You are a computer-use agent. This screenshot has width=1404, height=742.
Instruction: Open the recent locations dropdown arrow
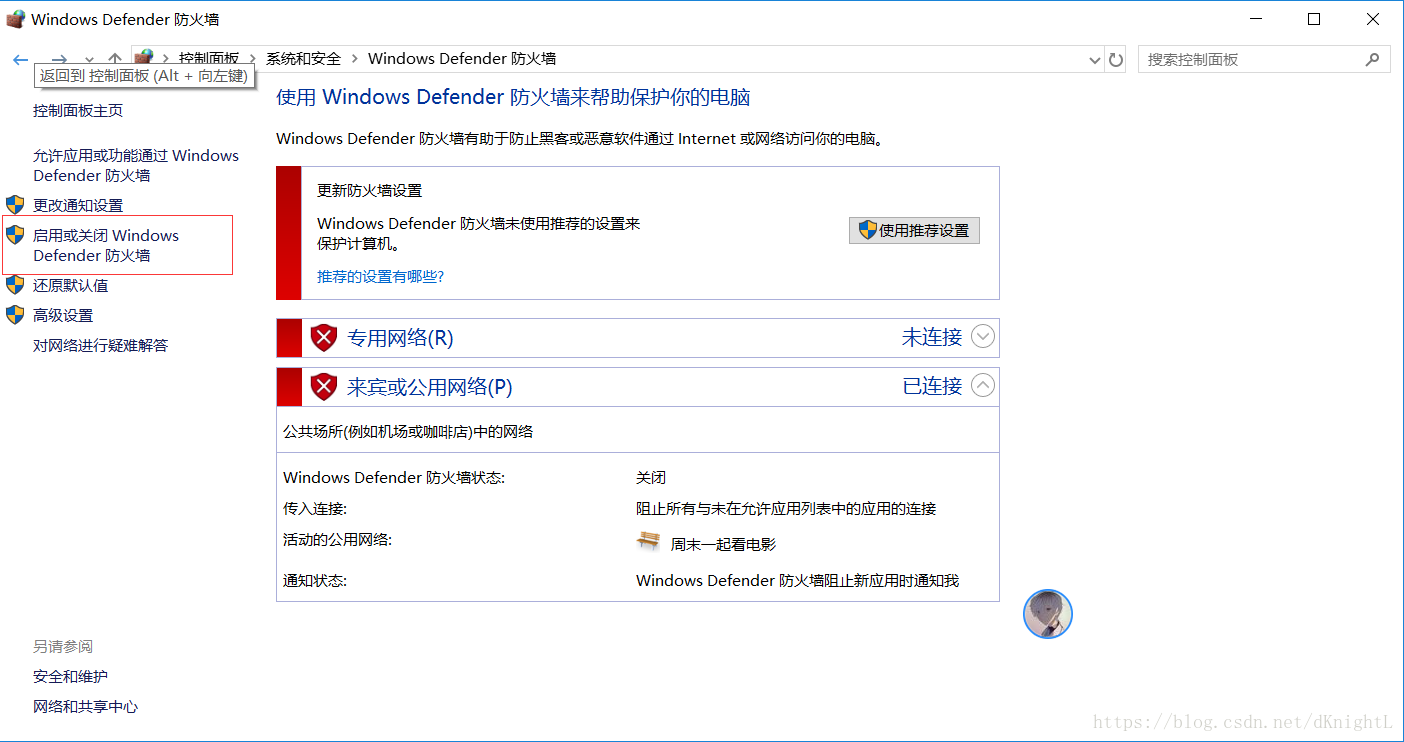click(90, 61)
